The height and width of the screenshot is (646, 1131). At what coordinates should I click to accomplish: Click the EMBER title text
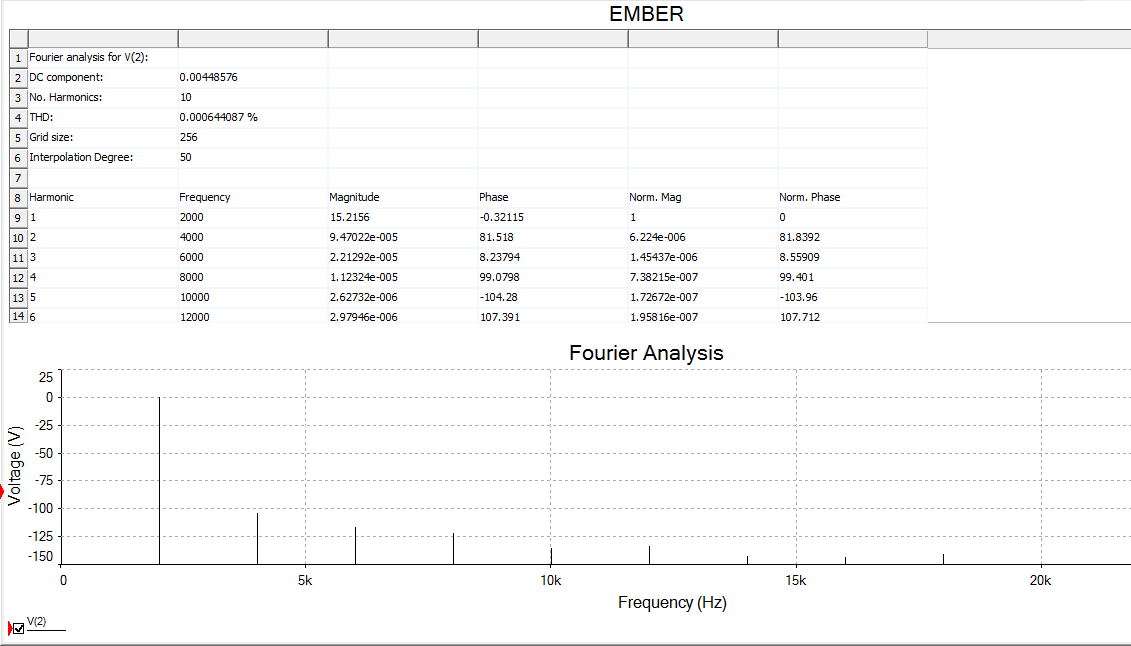click(646, 14)
